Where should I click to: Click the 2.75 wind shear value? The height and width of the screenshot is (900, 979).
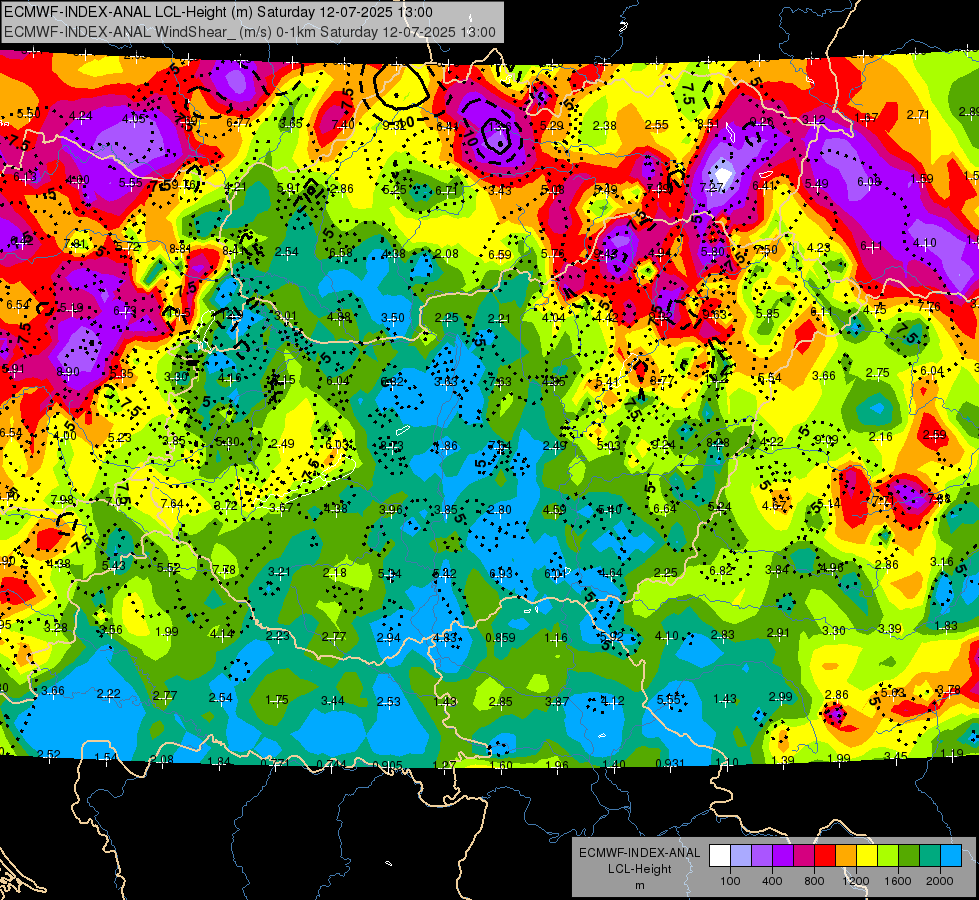click(x=877, y=373)
